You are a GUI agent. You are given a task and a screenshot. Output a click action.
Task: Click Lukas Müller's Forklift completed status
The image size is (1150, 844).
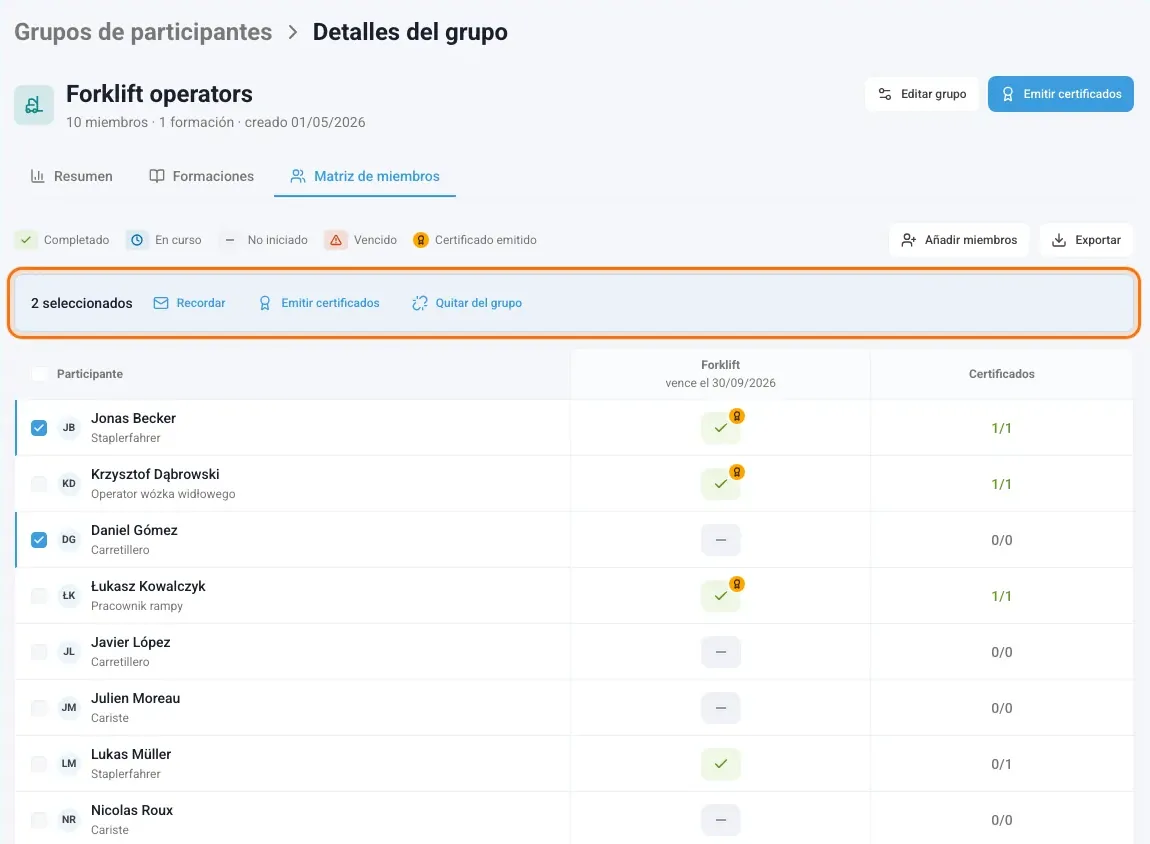tap(720, 764)
